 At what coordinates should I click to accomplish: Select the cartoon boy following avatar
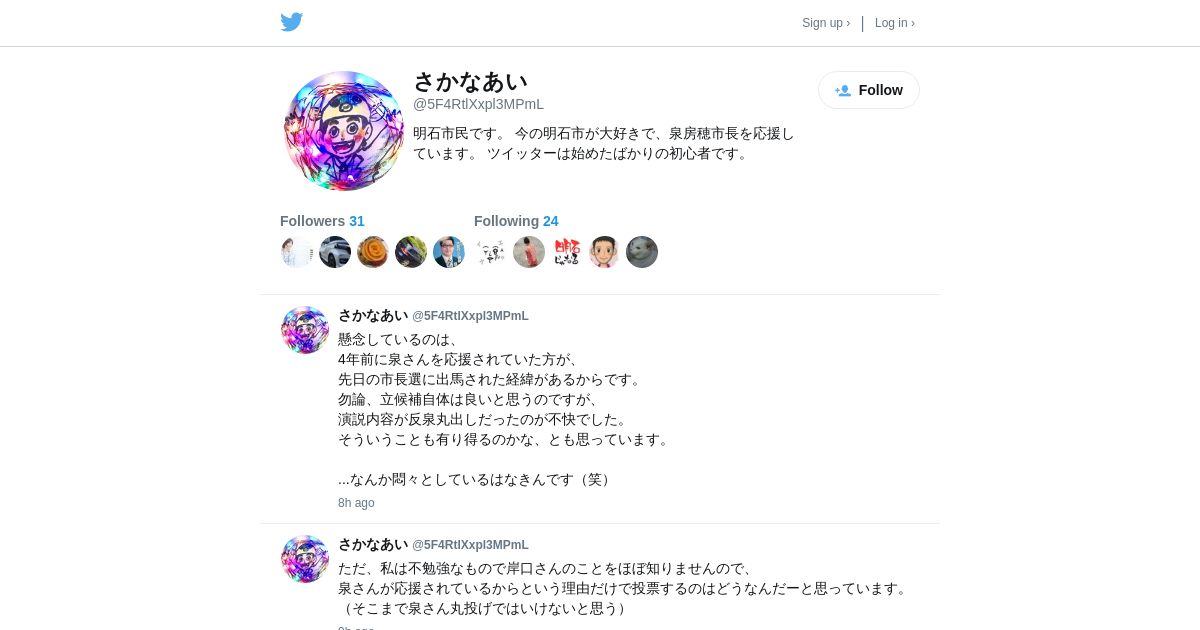click(604, 252)
